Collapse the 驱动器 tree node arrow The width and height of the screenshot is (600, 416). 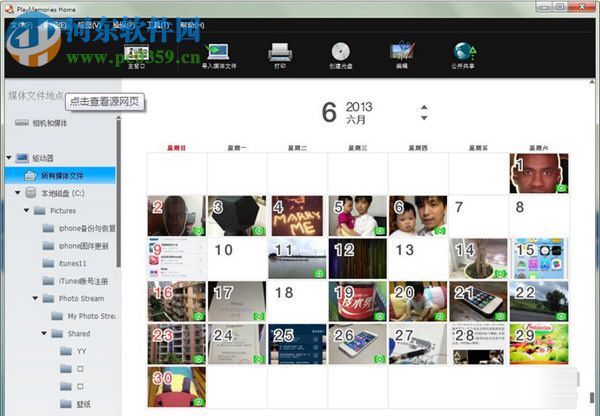click(x=9, y=158)
